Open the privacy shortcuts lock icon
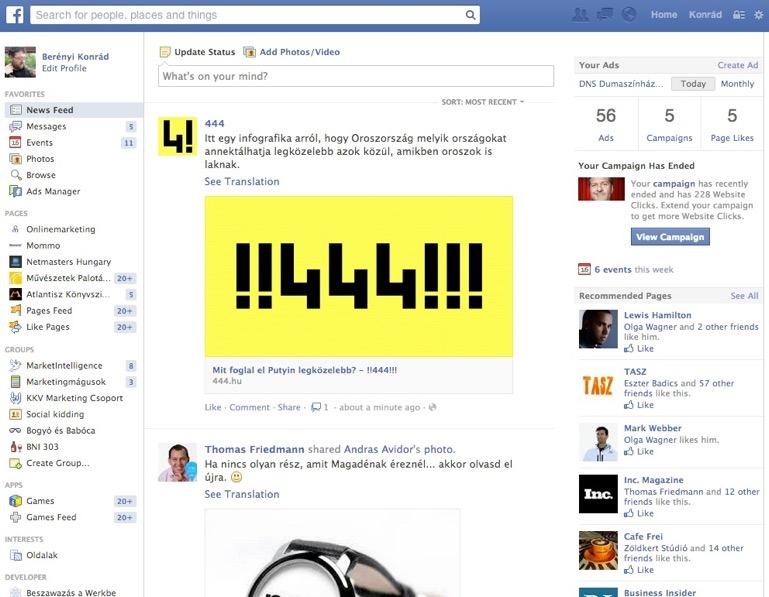Image resolution: width=769 pixels, height=597 pixels. (x=739, y=15)
